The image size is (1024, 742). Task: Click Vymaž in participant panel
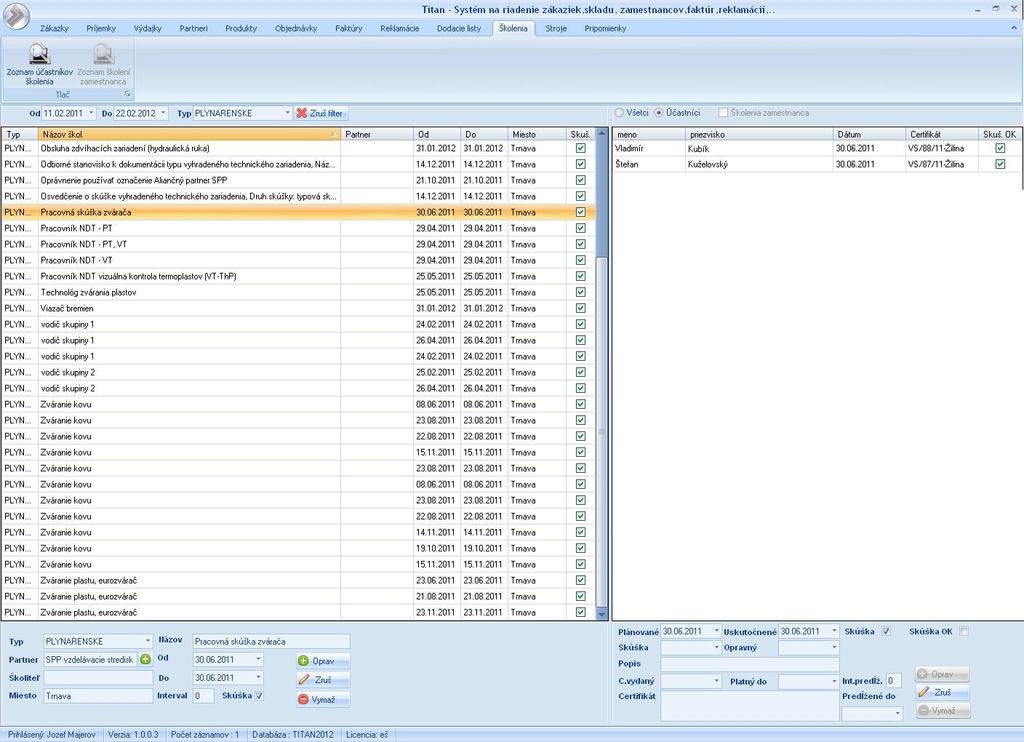tap(942, 711)
